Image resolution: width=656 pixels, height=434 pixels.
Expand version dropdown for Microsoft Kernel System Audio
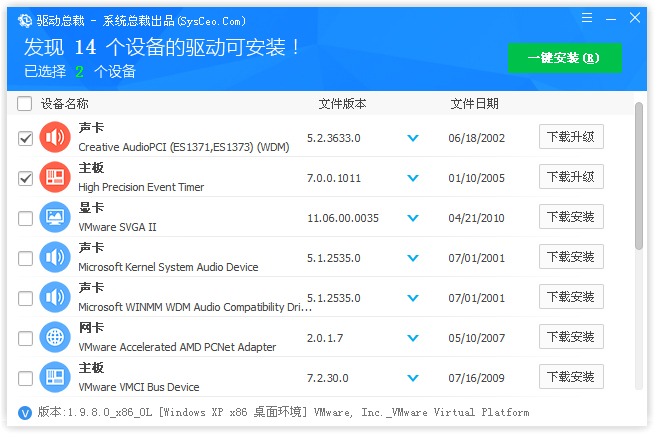[x=413, y=258]
